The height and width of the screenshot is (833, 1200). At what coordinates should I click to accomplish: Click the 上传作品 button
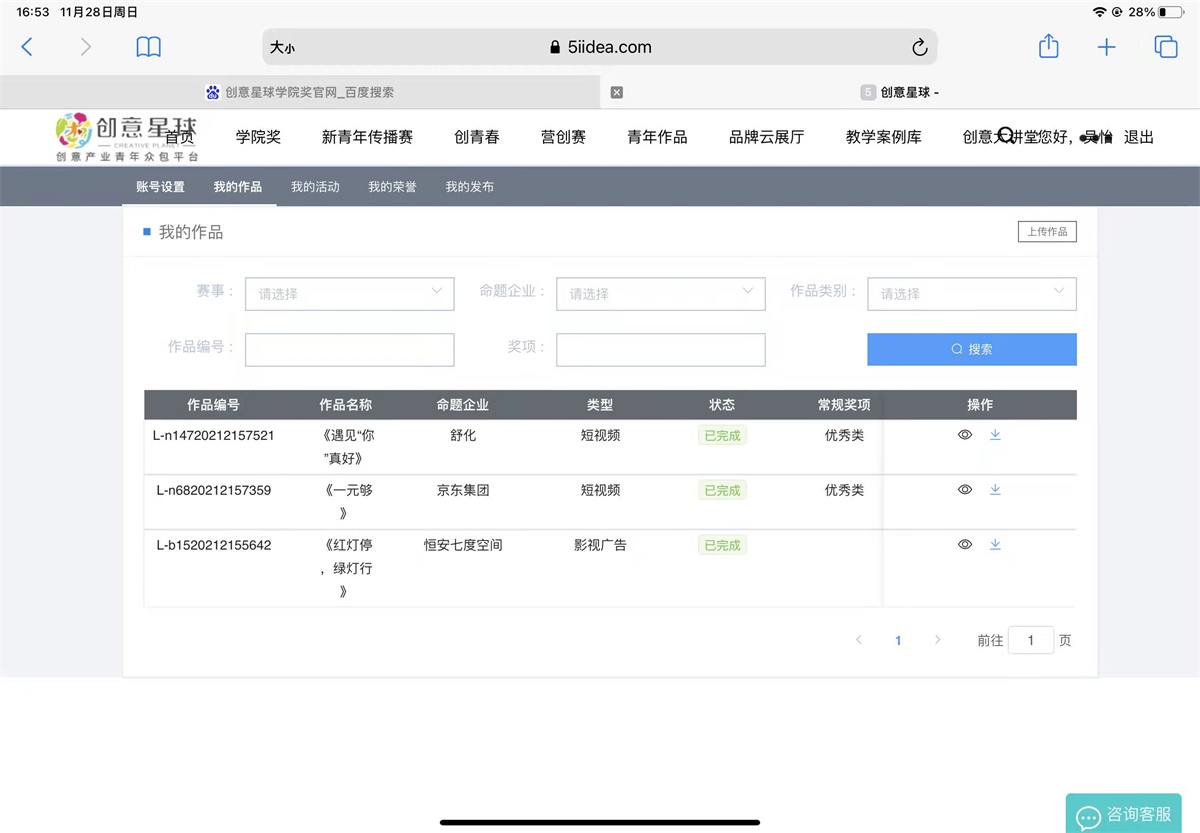click(x=1047, y=232)
